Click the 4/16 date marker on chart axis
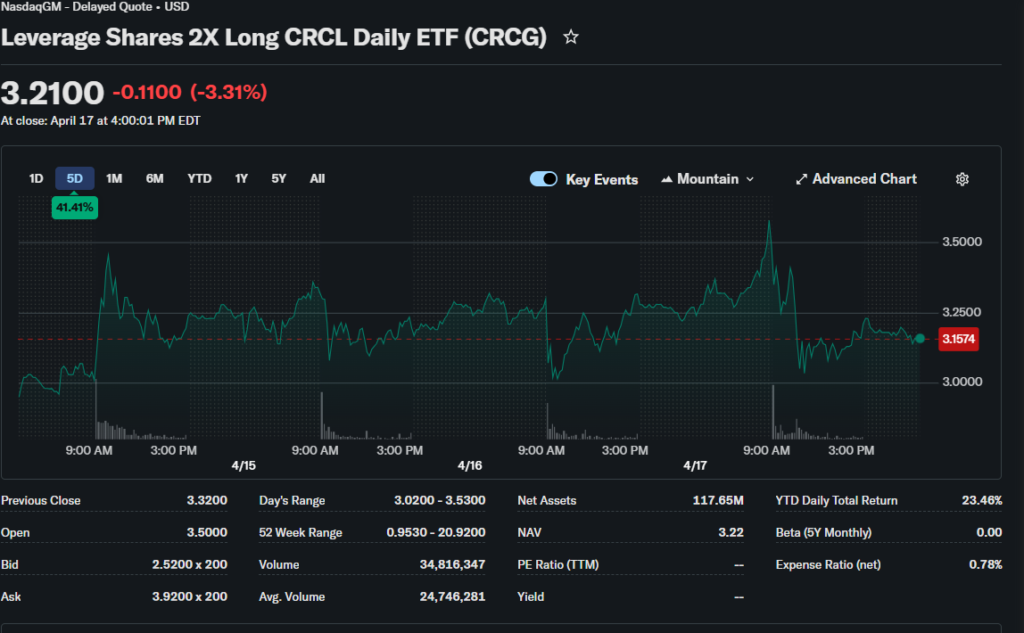 click(x=469, y=466)
